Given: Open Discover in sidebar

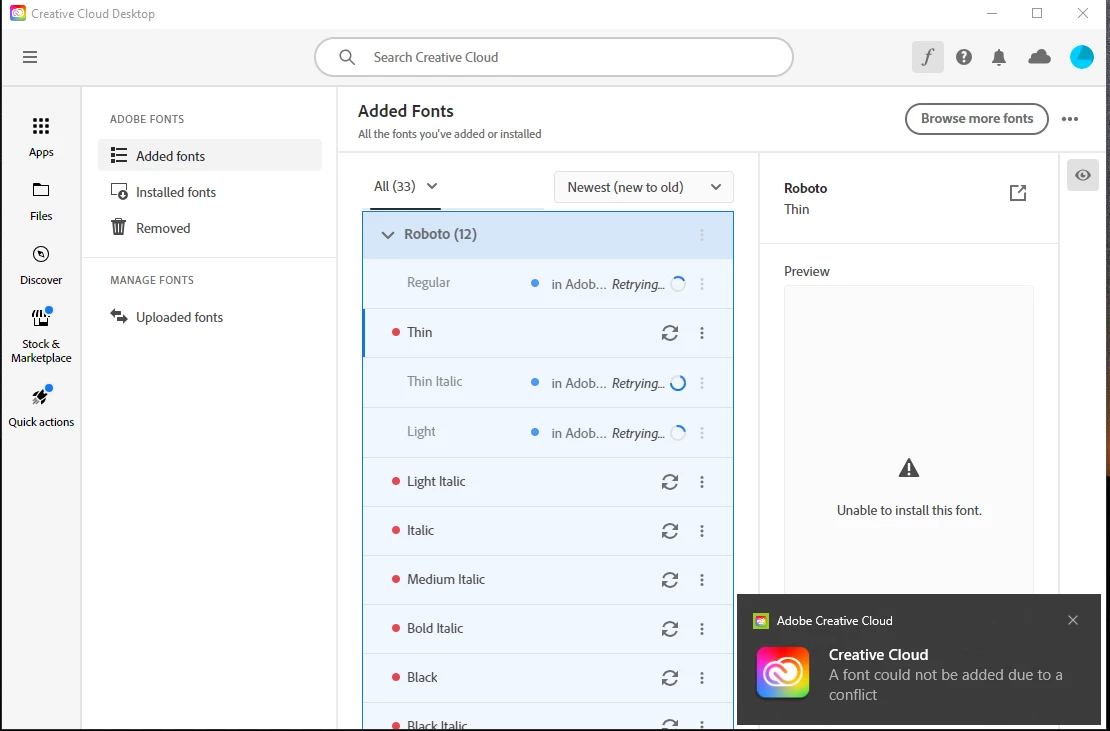Looking at the screenshot, I should (41, 265).
